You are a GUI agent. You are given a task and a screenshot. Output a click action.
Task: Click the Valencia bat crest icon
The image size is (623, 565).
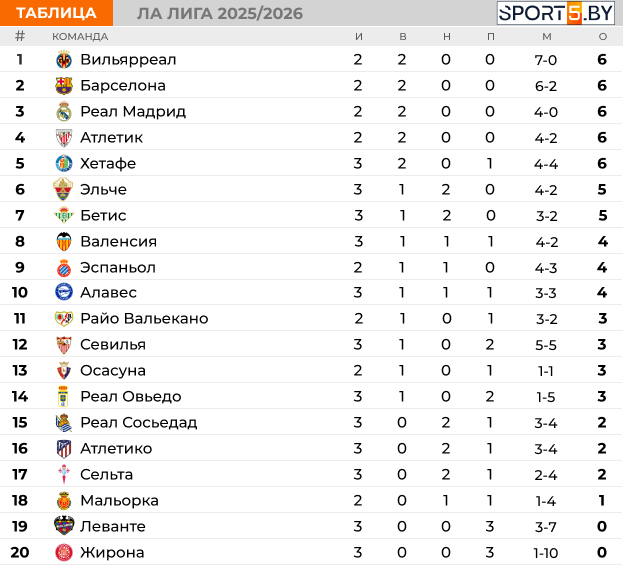tap(64, 242)
